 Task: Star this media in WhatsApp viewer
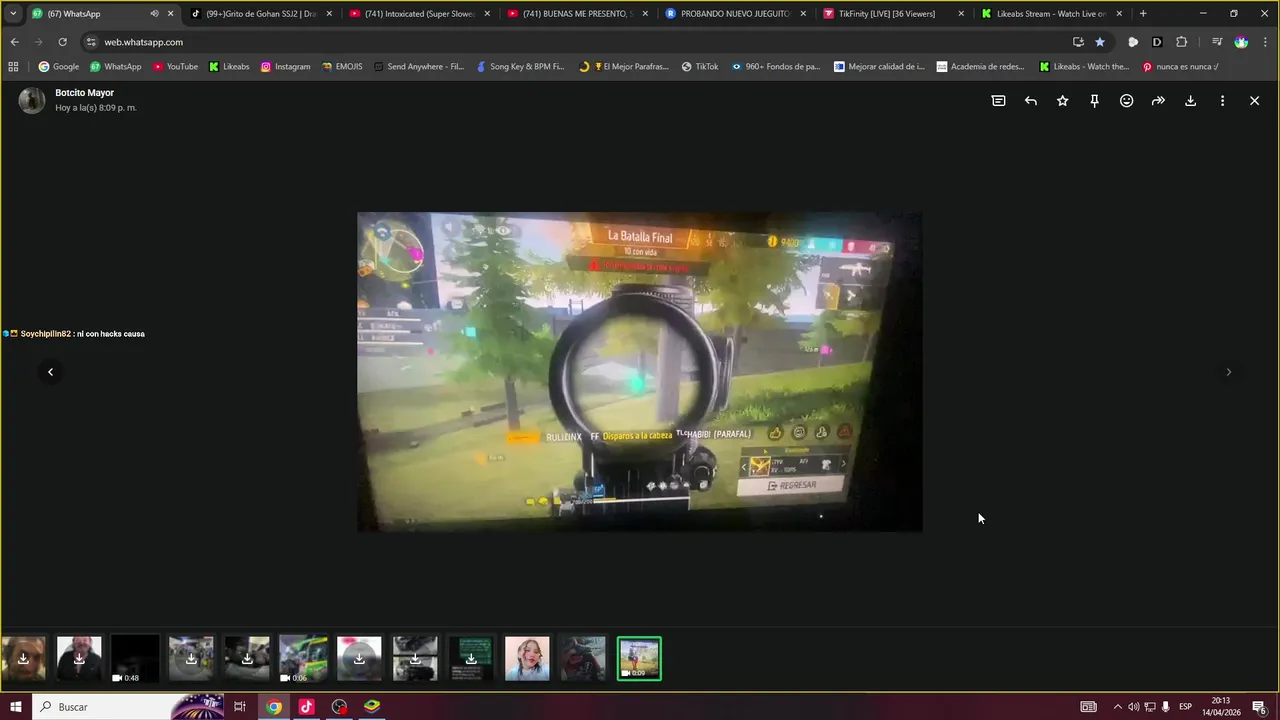coord(1062,101)
